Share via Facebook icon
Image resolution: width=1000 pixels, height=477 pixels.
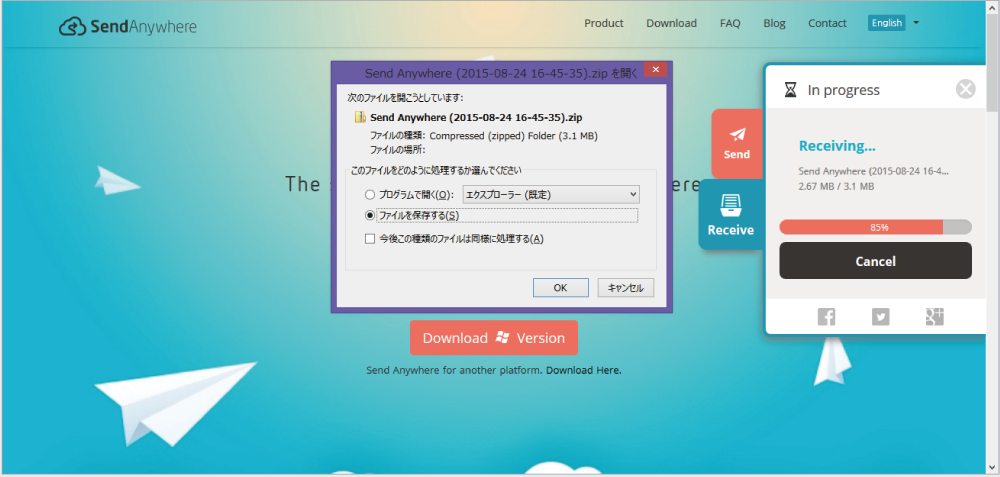[826, 316]
